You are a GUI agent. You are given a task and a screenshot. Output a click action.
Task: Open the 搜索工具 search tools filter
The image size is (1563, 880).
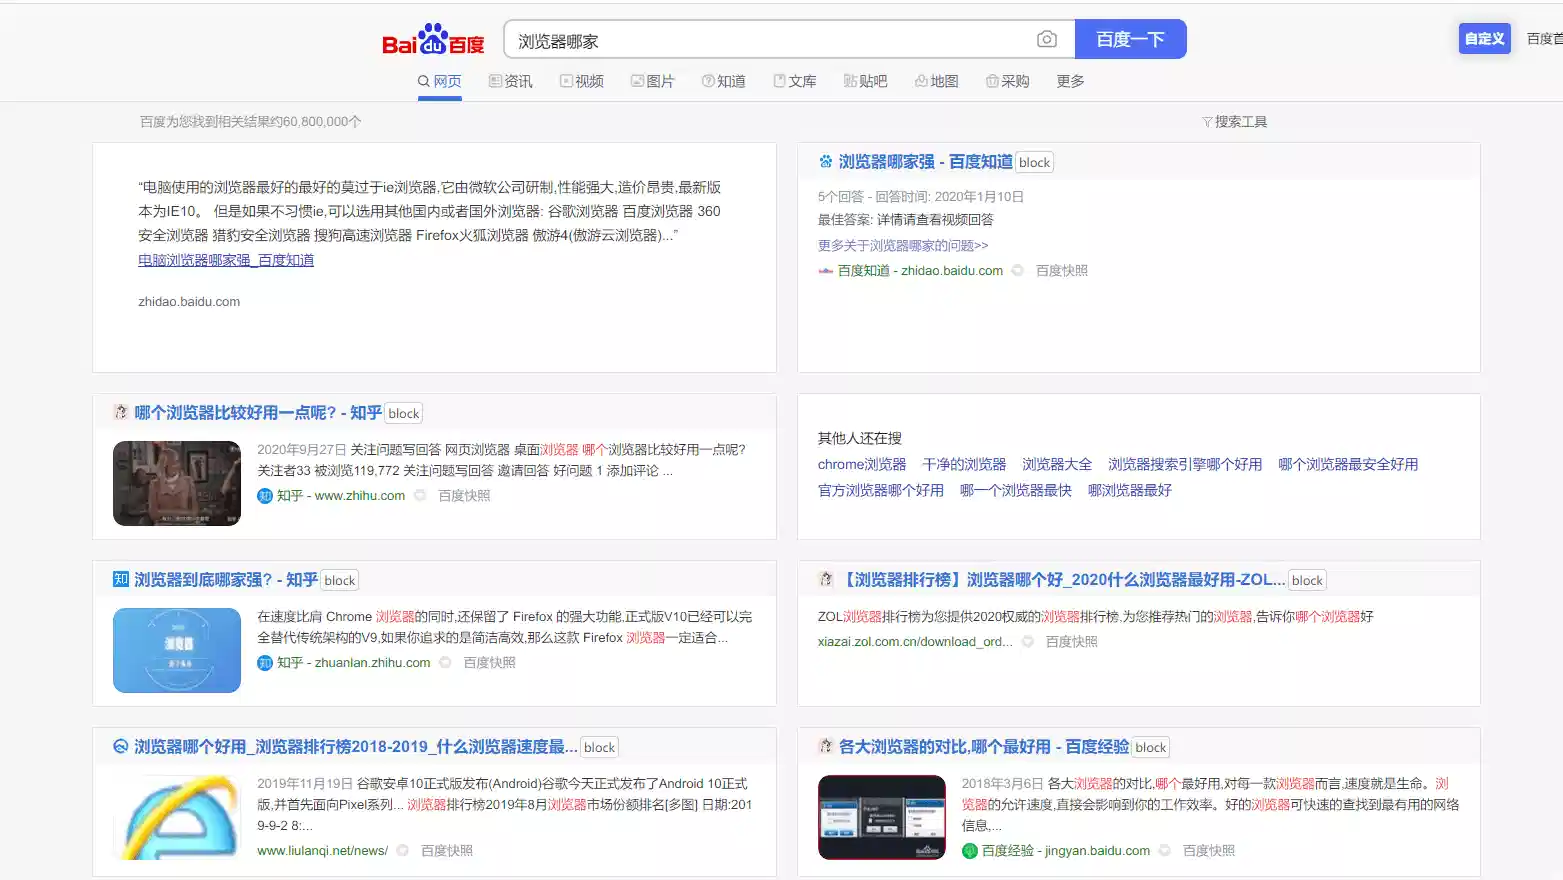(x=1234, y=122)
